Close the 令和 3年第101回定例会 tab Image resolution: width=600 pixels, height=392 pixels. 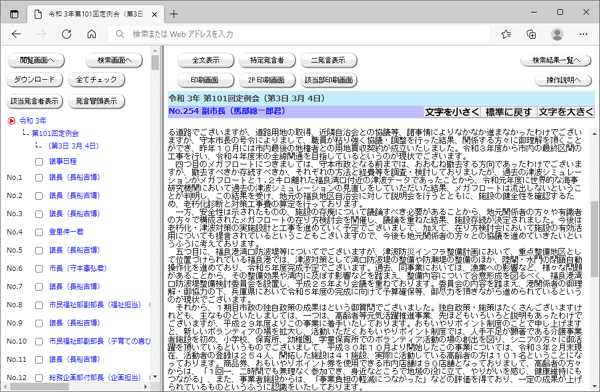[x=155, y=15]
